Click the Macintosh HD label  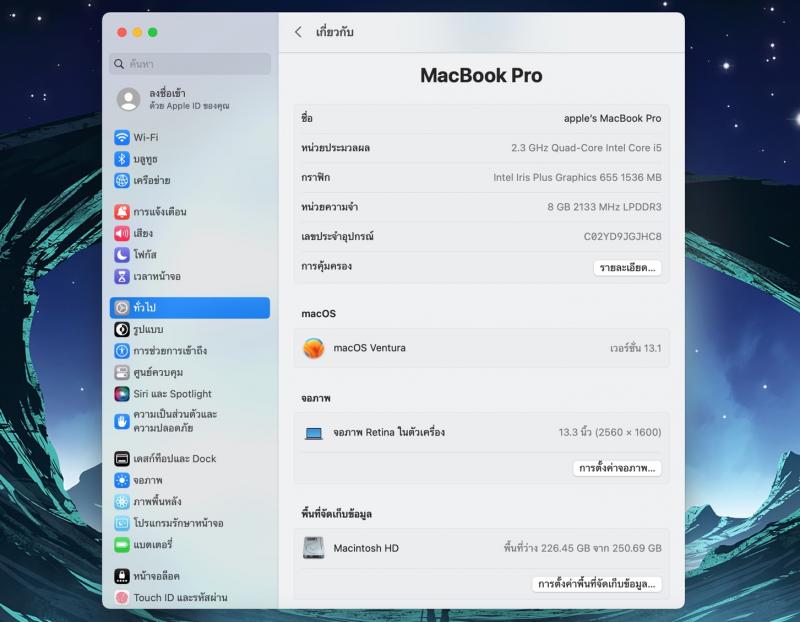coord(366,548)
